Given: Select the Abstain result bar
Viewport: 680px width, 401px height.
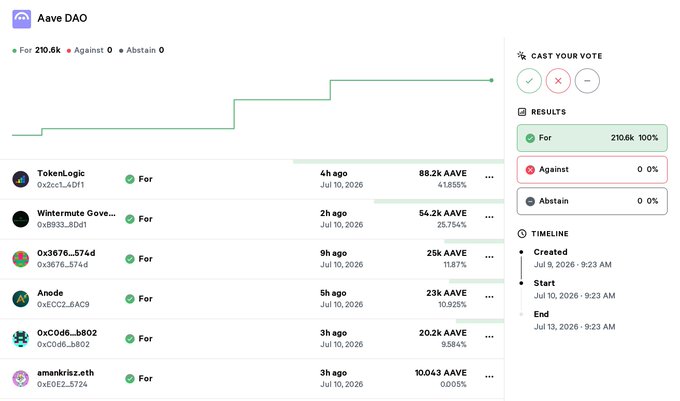Looking at the screenshot, I should (592, 201).
